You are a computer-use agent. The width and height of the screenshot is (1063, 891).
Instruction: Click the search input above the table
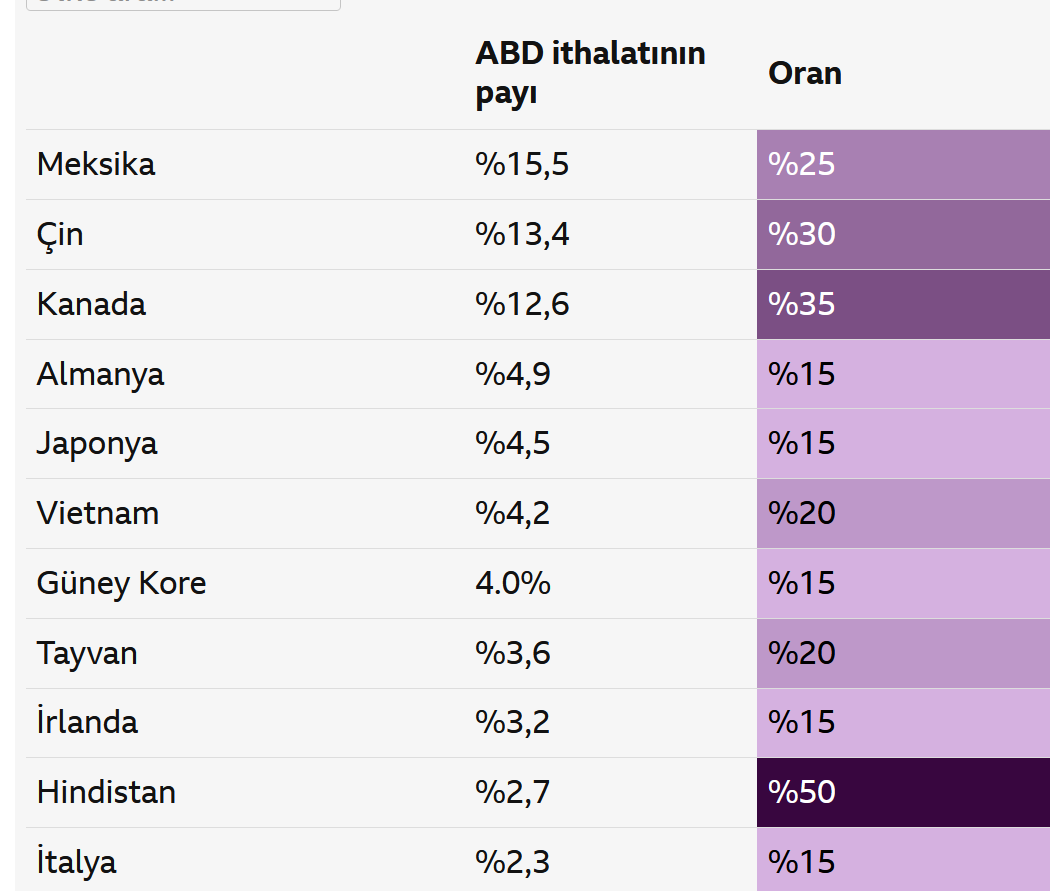coord(183,3)
